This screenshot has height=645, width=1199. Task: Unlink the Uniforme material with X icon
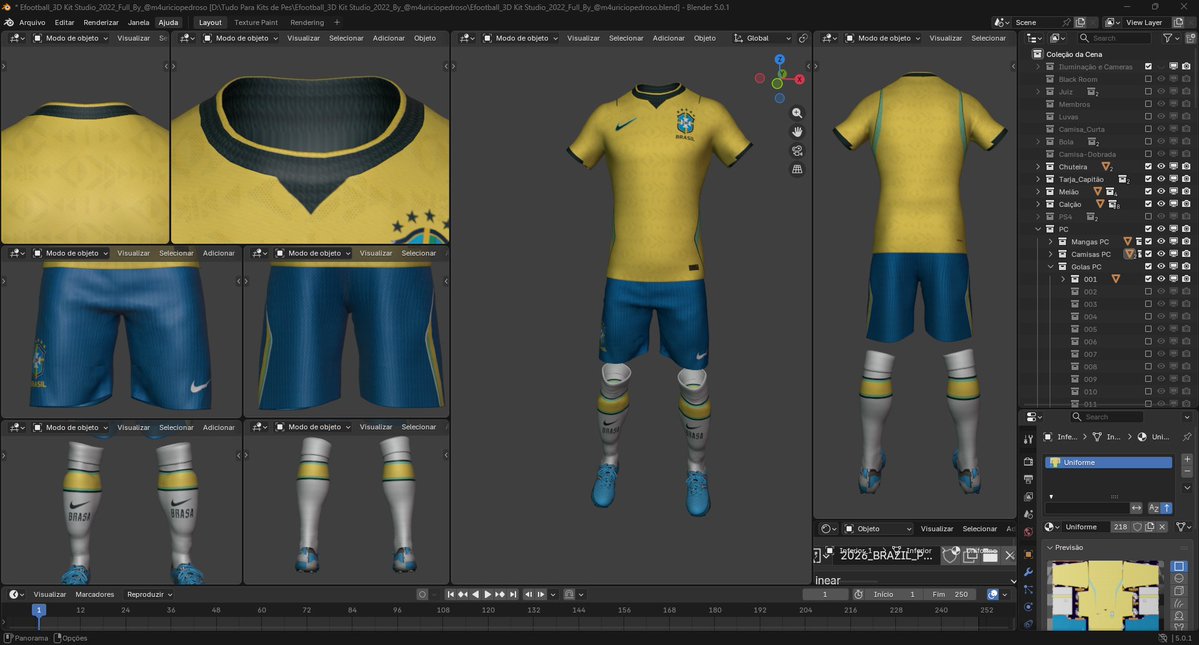coord(1162,527)
